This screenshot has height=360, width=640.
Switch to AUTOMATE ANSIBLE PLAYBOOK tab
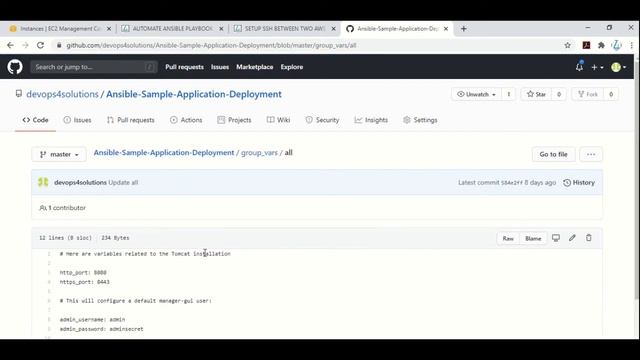pyautogui.click(x=172, y=29)
